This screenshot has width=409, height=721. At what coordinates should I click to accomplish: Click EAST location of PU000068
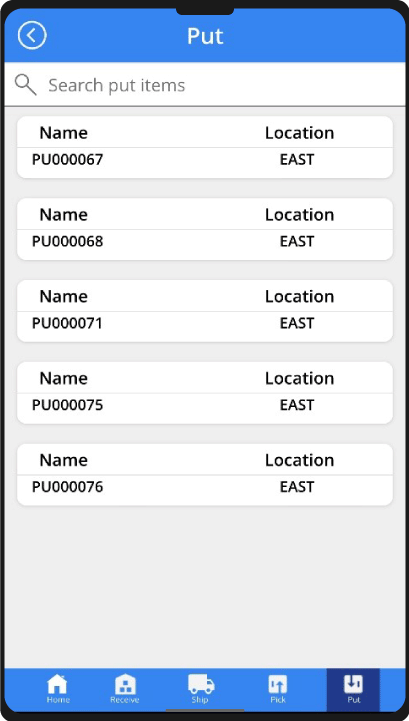click(x=297, y=241)
